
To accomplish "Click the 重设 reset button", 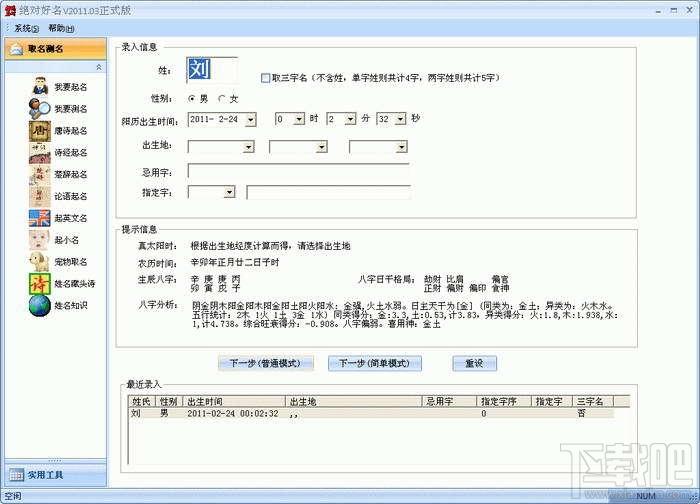I will tap(474, 363).
